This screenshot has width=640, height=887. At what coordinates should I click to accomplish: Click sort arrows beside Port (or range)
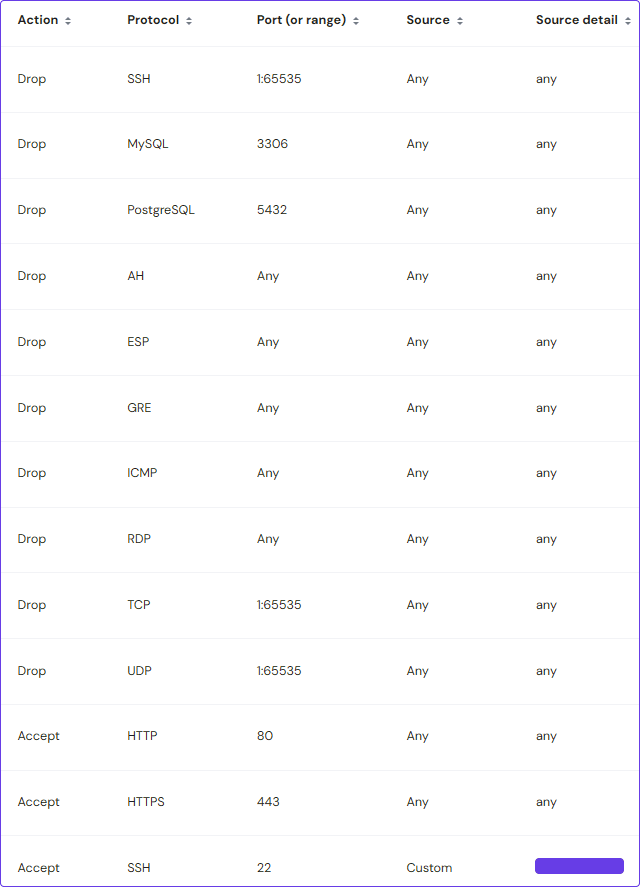(x=356, y=21)
